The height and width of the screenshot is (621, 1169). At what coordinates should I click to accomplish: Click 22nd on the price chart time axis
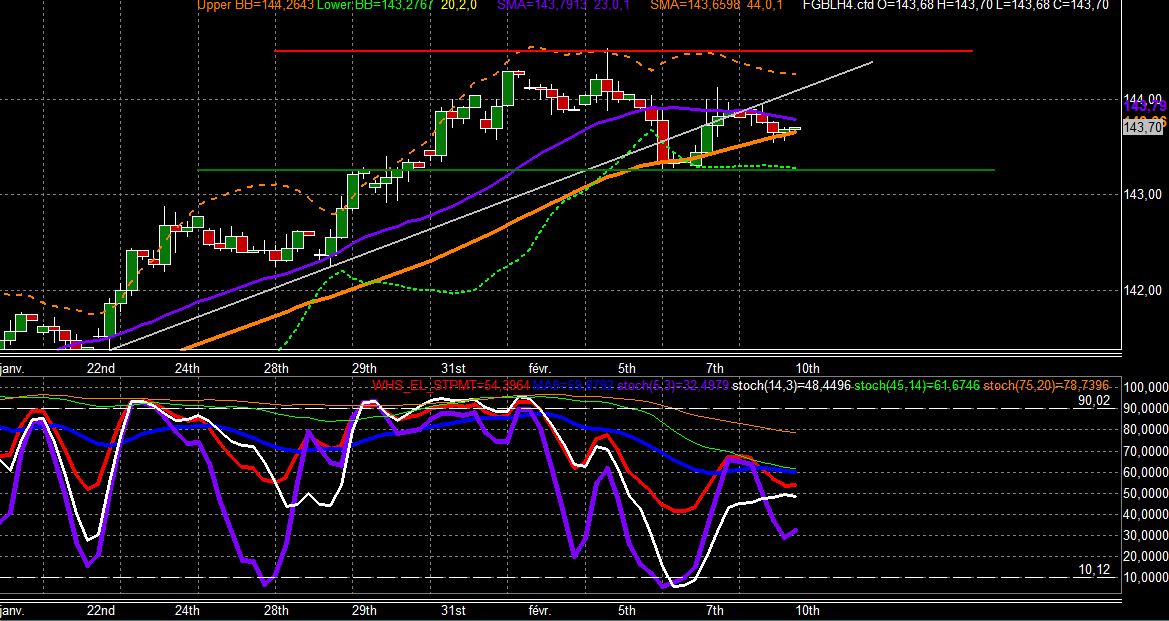[x=101, y=368]
